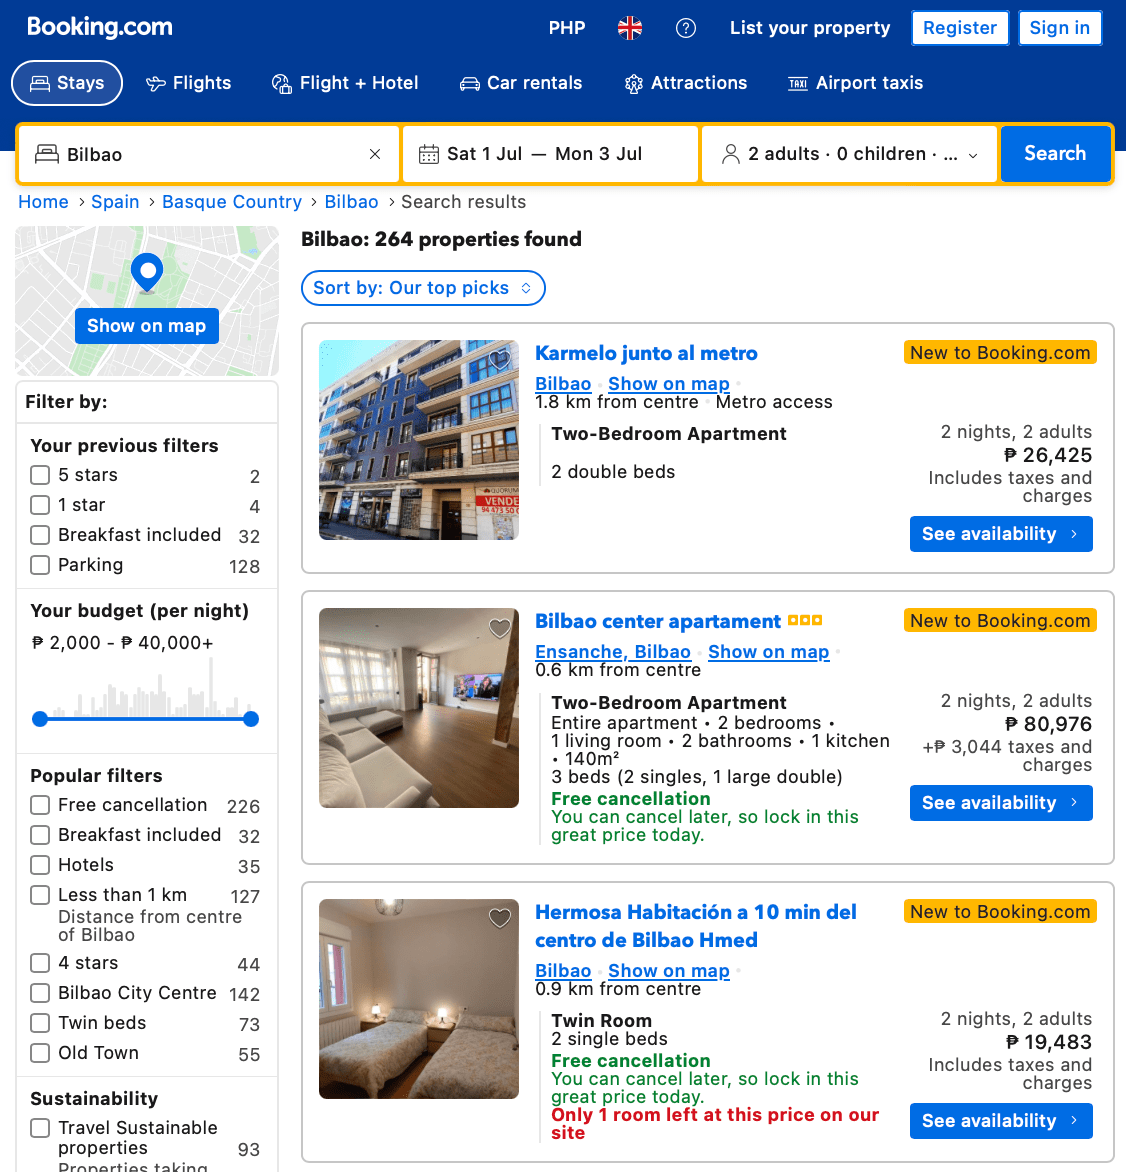
Task: Click the calendar icon in date field
Action: [x=429, y=154]
